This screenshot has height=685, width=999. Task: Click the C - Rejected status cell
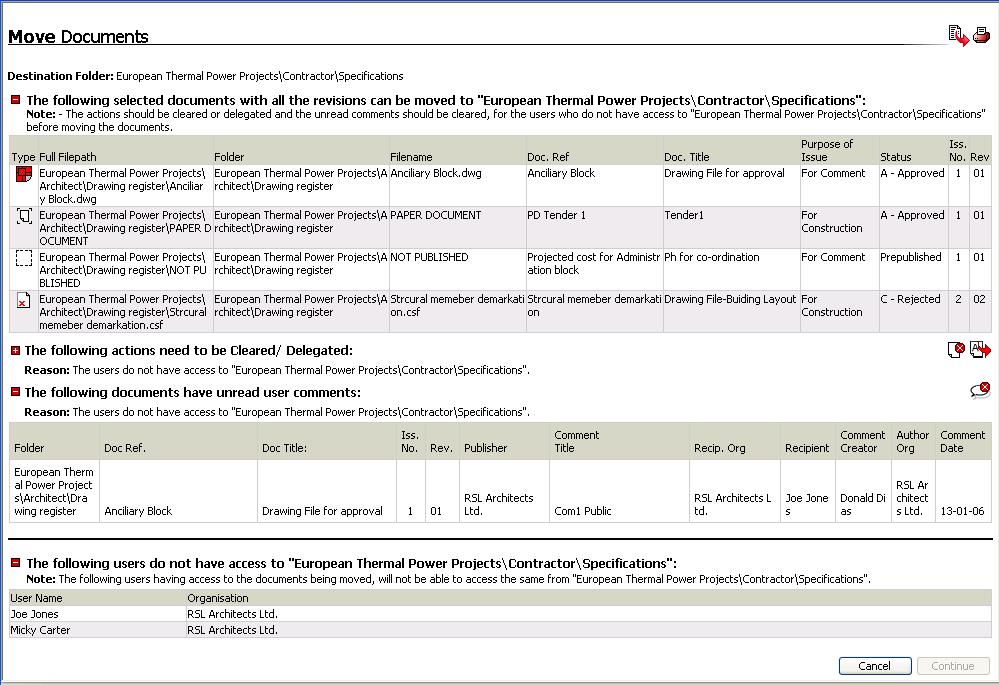pos(914,312)
